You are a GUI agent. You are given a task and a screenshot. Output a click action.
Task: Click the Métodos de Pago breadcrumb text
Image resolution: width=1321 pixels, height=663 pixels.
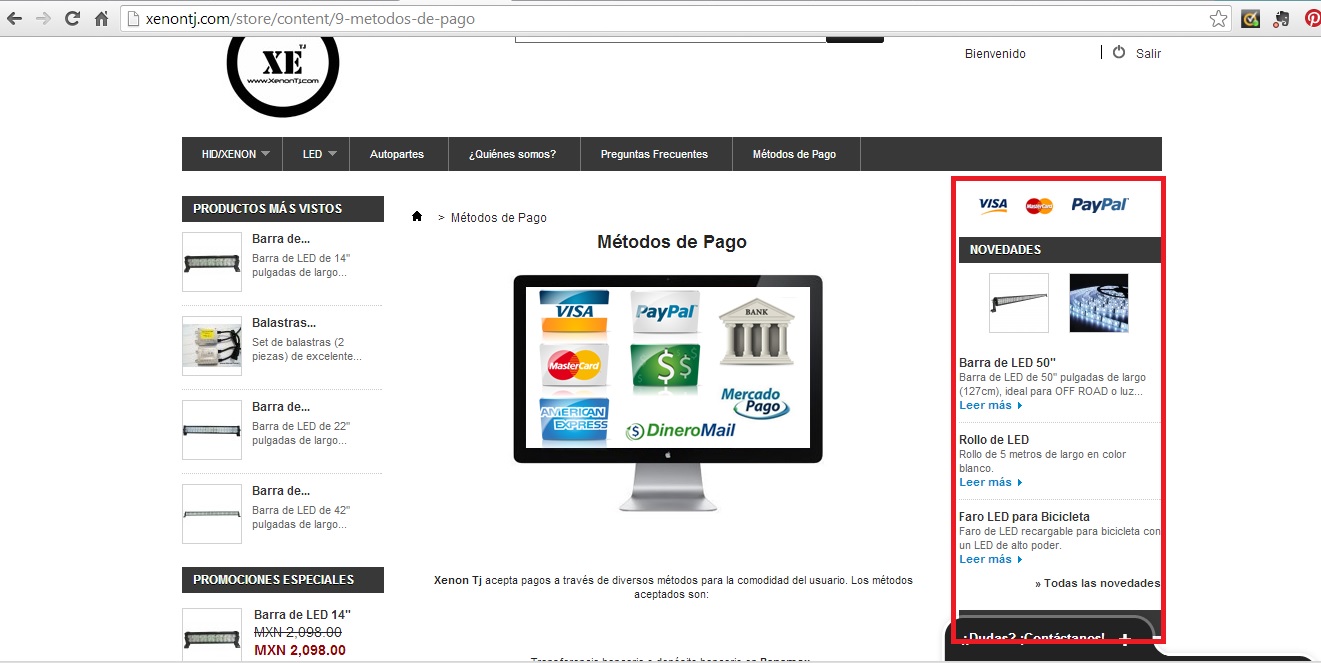click(499, 217)
